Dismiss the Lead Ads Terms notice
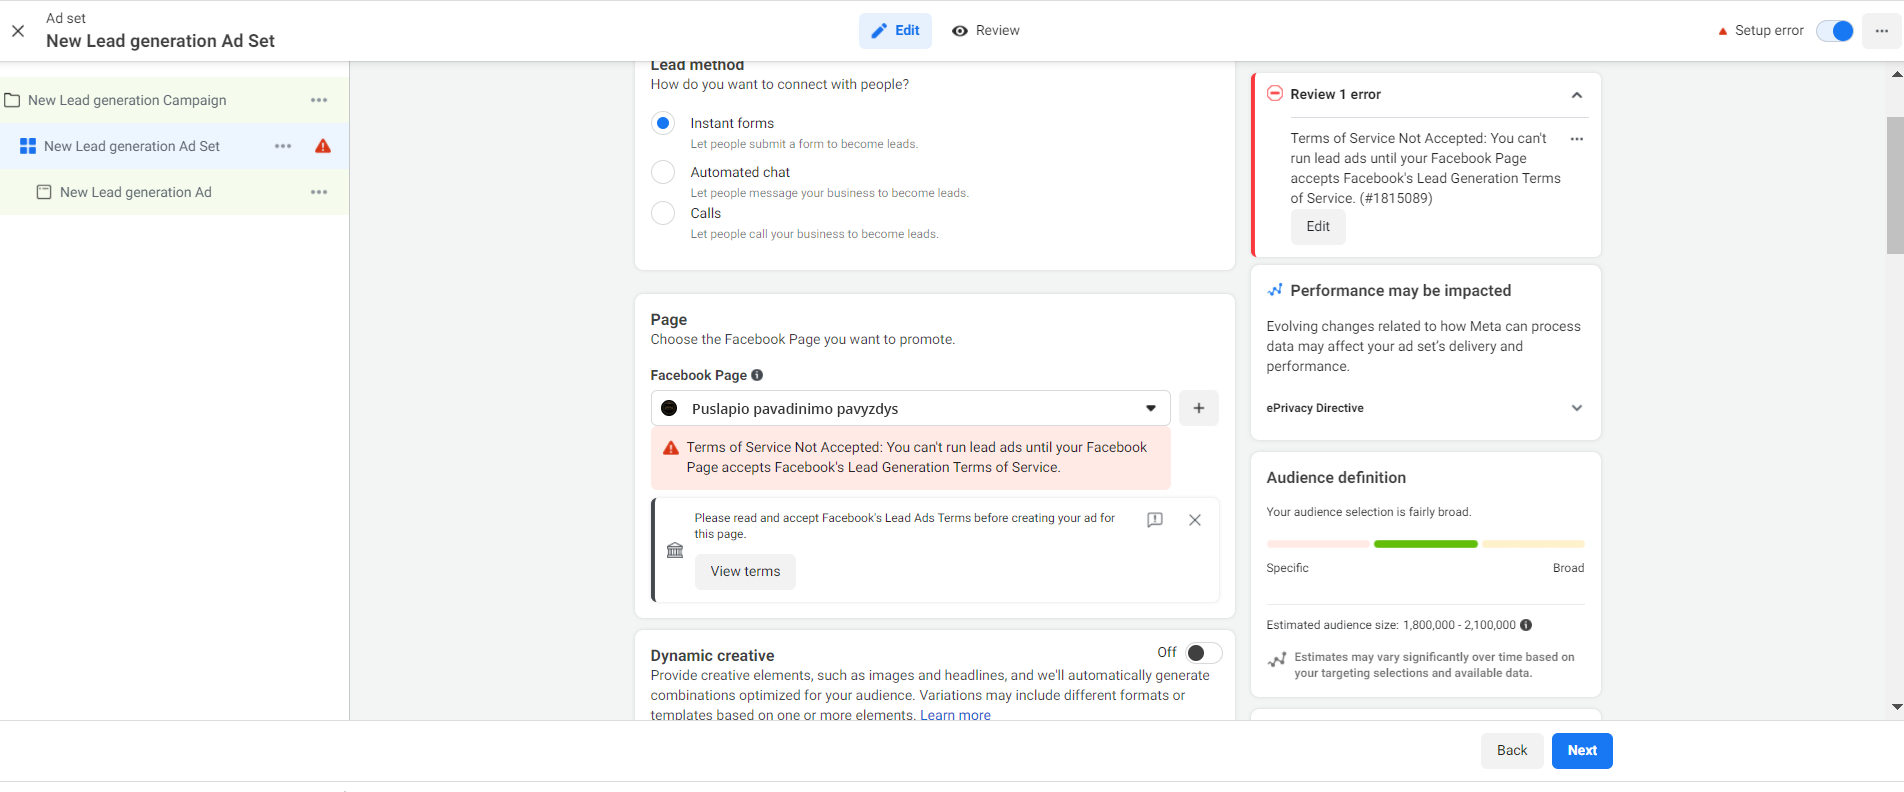The image size is (1904, 792). click(1195, 520)
